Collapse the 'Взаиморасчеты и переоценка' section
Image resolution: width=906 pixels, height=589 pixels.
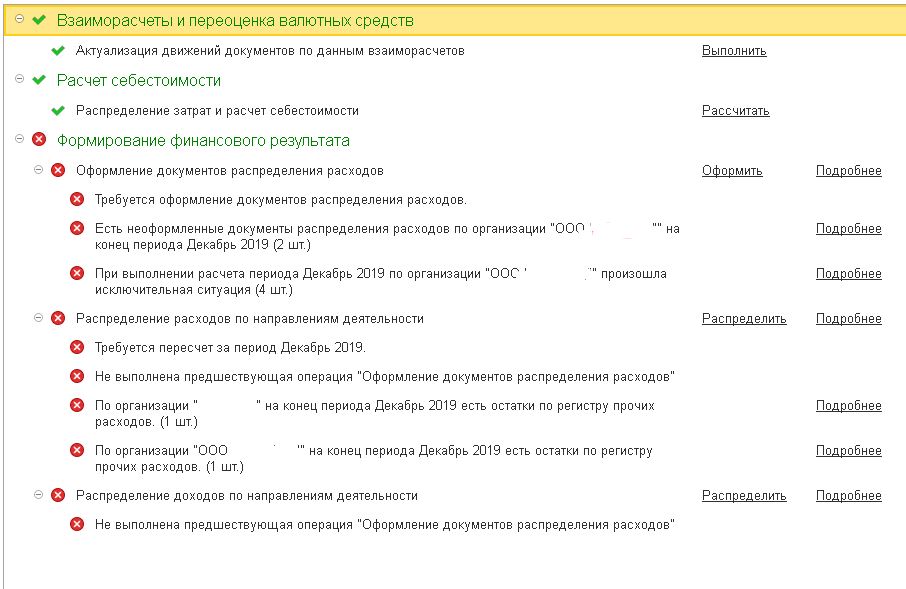pyautogui.click(x=20, y=19)
